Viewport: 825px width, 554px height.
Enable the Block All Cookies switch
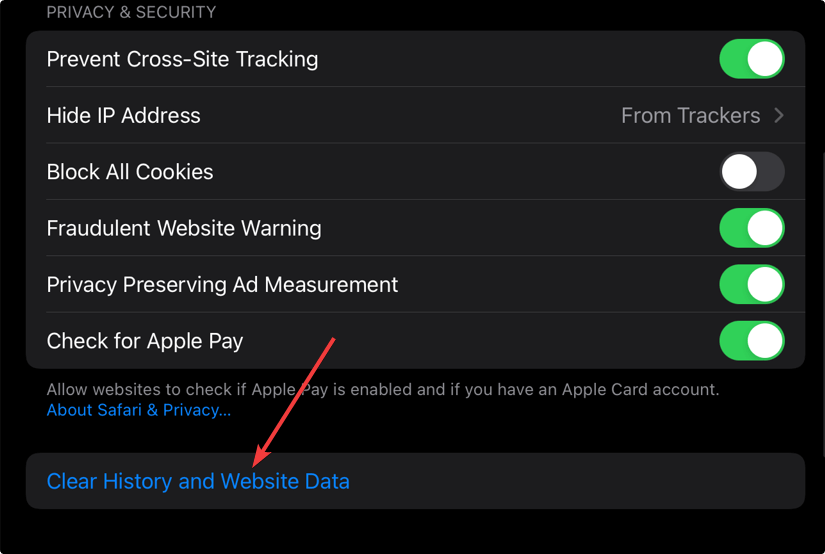[752, 172]
